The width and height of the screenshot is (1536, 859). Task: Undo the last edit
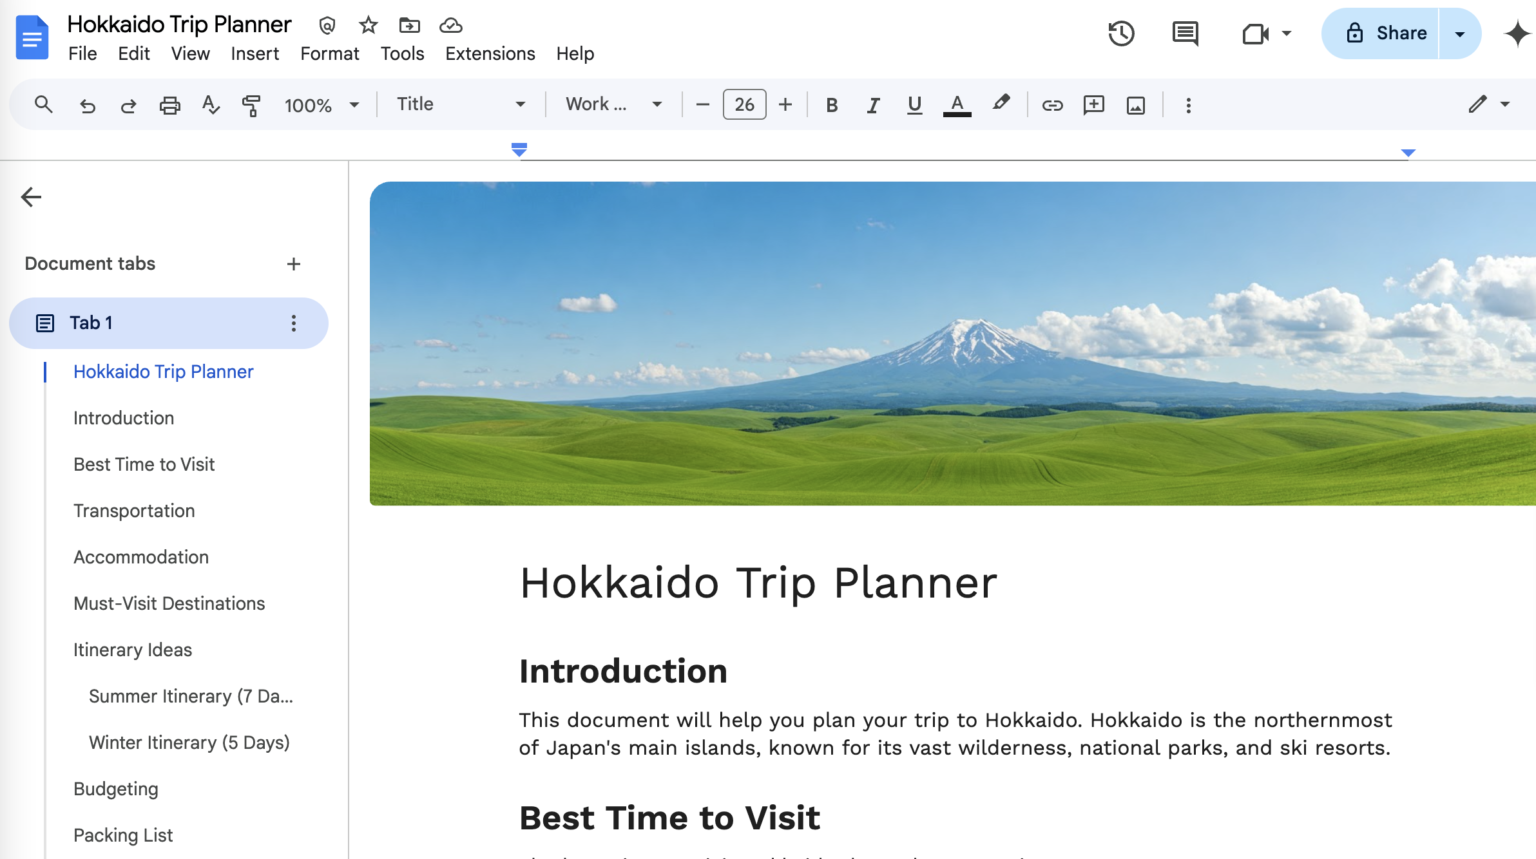[x=87, y=104]
